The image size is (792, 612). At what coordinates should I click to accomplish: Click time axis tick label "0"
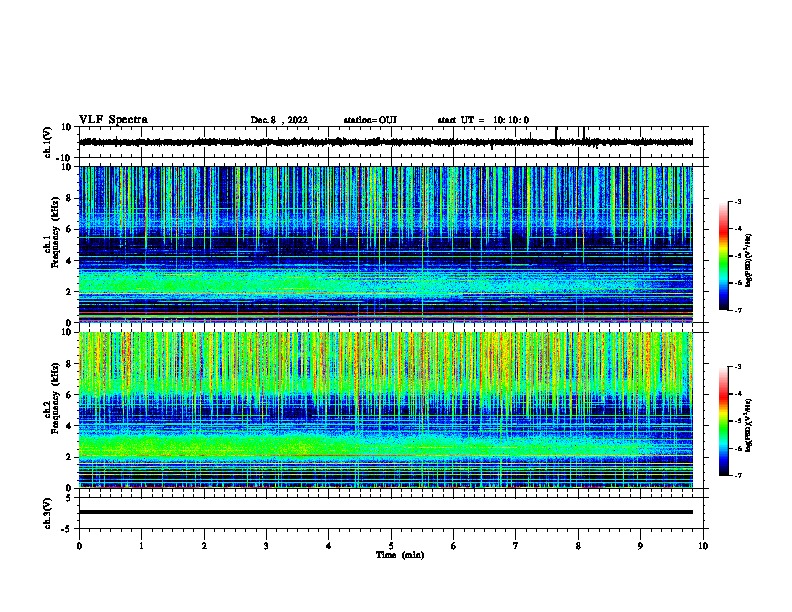coord(79,546)
